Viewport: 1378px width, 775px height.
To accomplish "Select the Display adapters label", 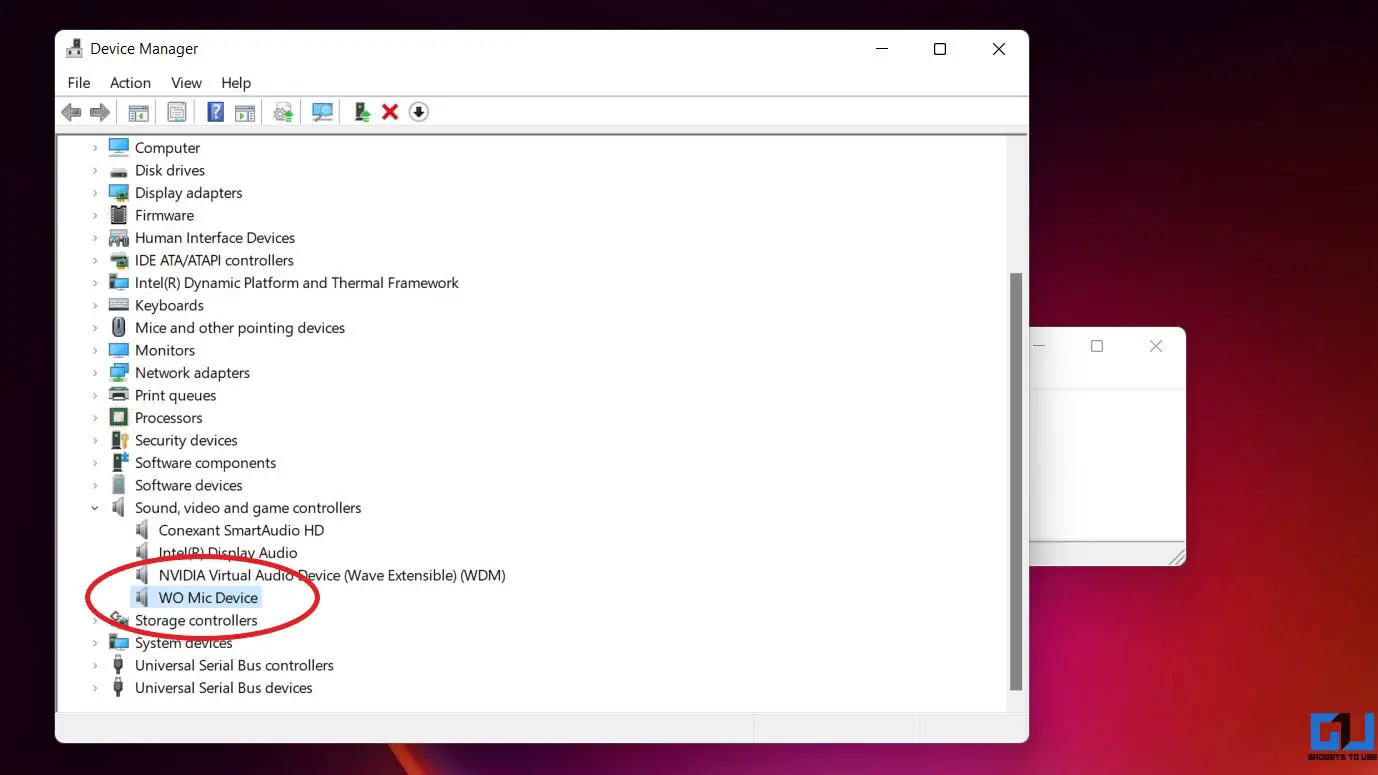I will 189,193.
